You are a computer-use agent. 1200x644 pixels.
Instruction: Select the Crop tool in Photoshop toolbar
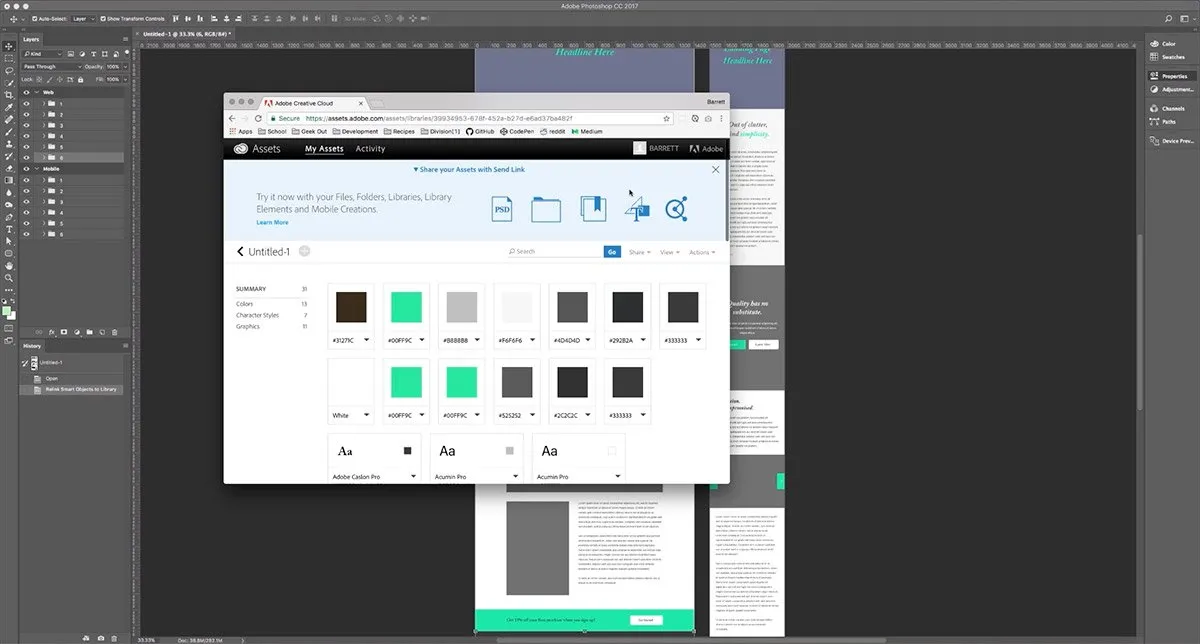pyautogui.click(x=9, y=94)
